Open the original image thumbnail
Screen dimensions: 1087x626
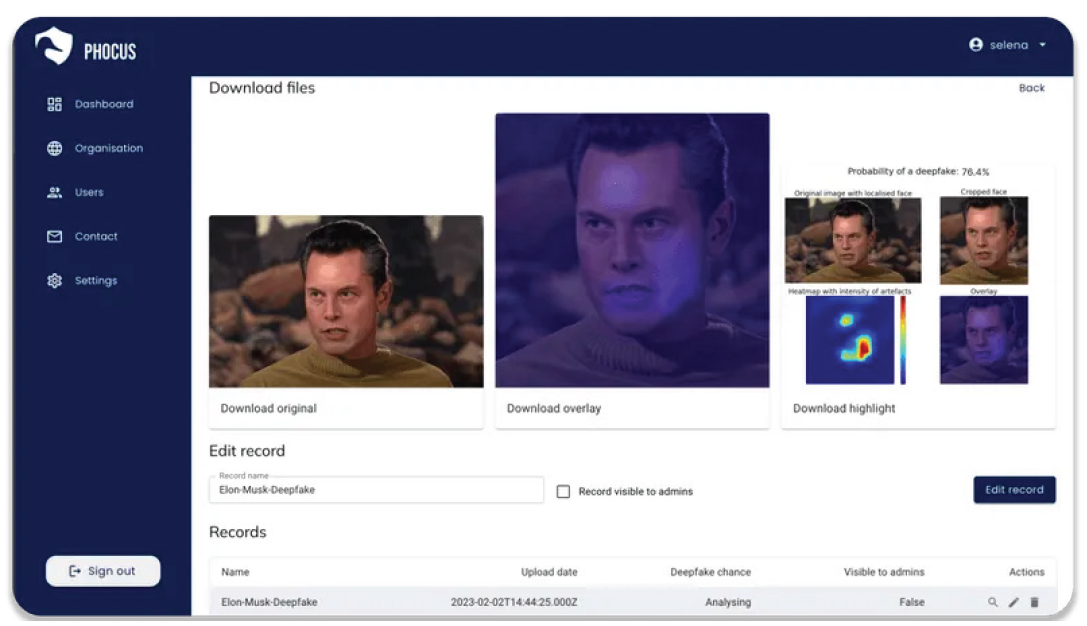[346, 301]
